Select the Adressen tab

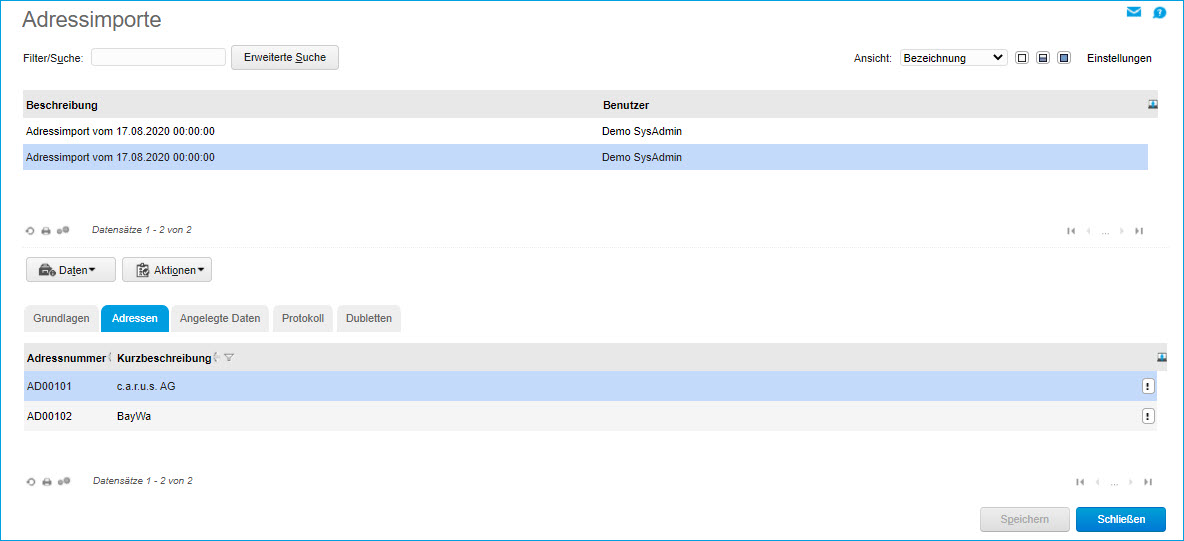tap(134, 319)
